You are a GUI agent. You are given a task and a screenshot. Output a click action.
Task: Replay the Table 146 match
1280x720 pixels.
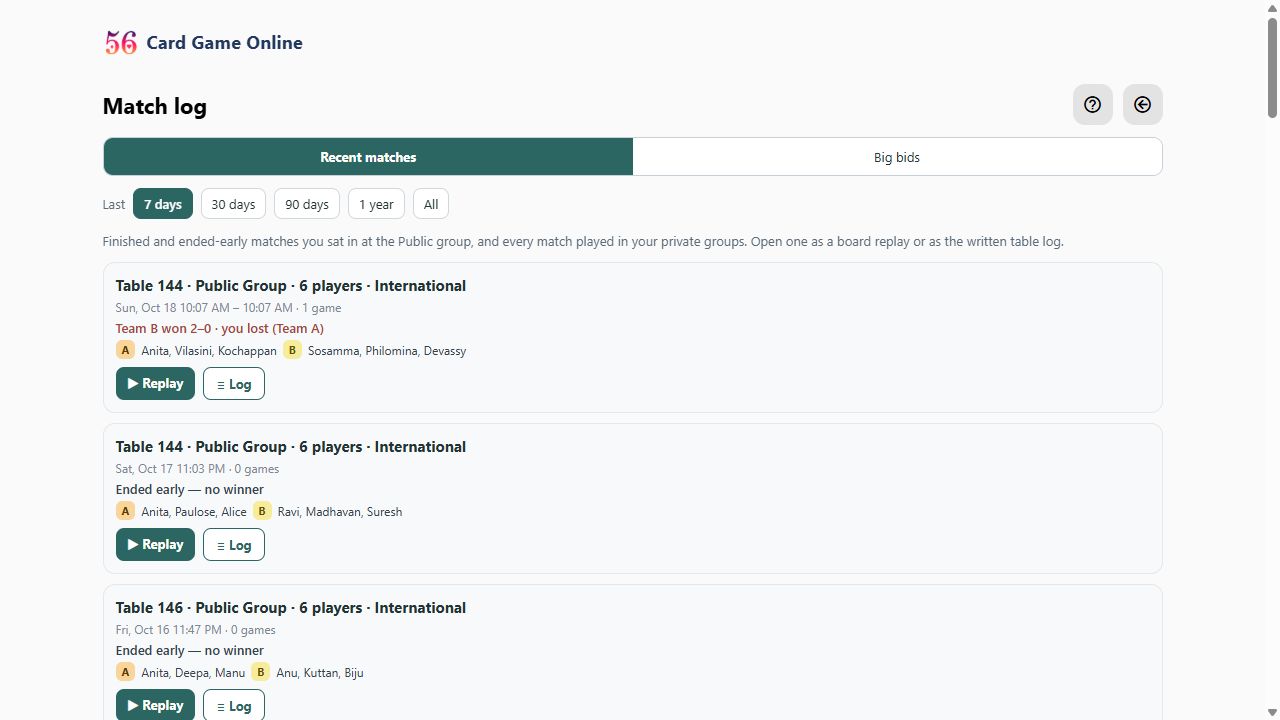[155, 705]
